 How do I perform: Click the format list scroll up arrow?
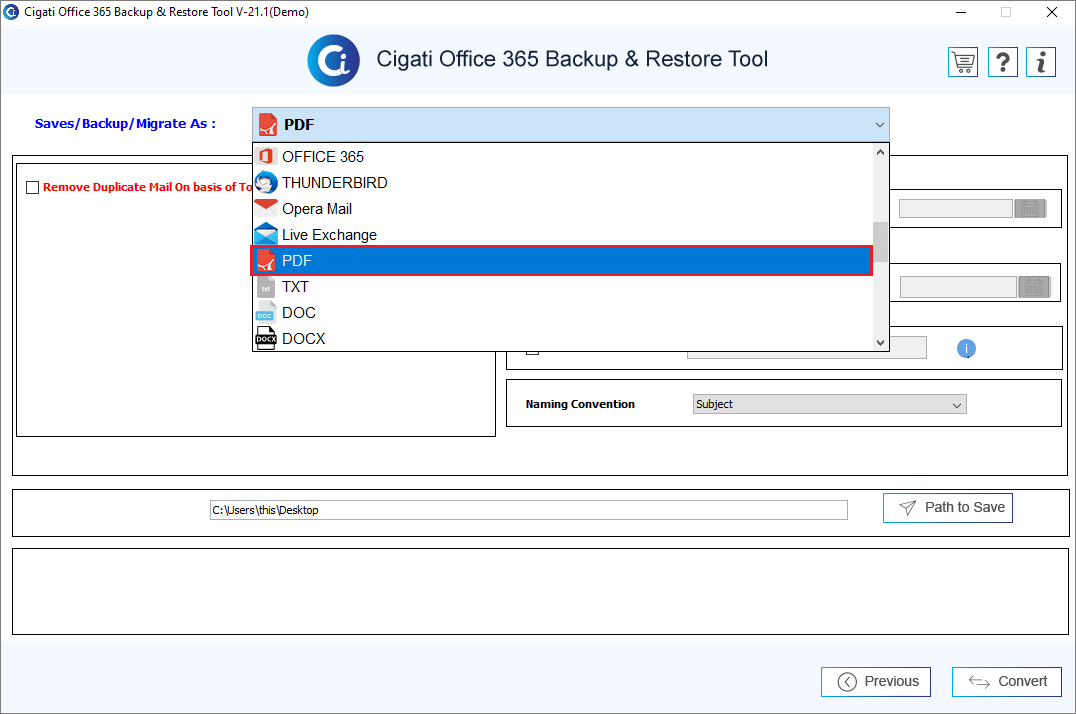click(880, 152)
